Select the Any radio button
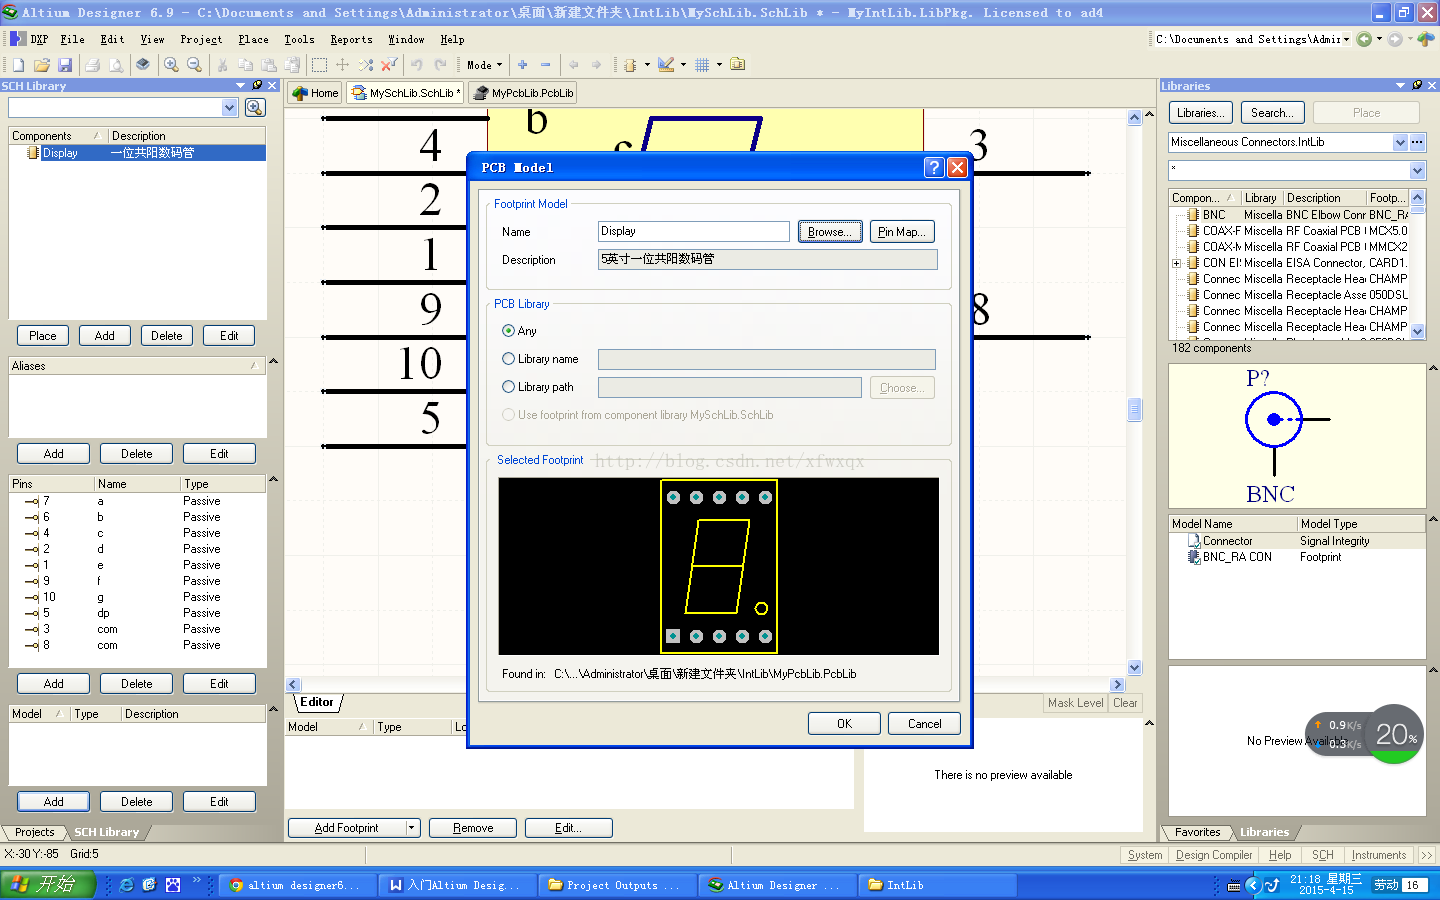 [509, 331]
